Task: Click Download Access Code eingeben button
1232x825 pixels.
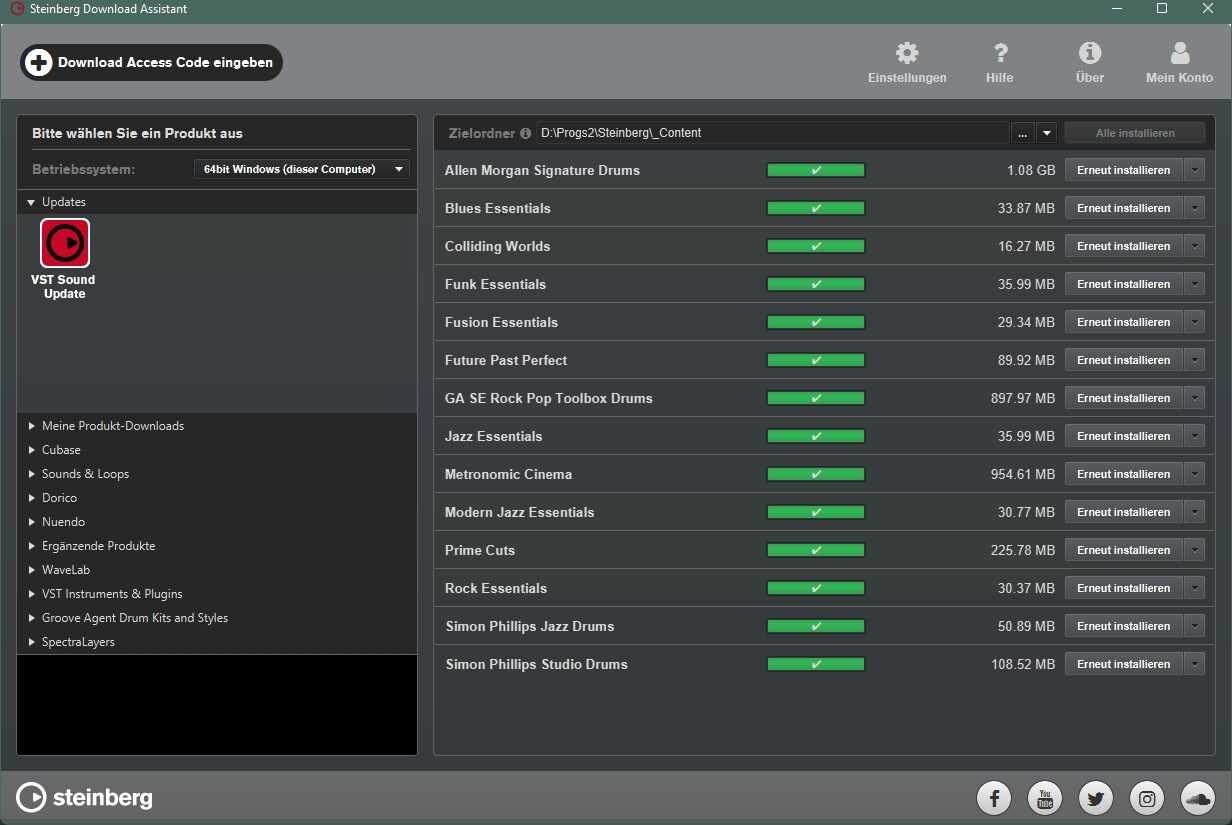Action: tap(151, 62)
